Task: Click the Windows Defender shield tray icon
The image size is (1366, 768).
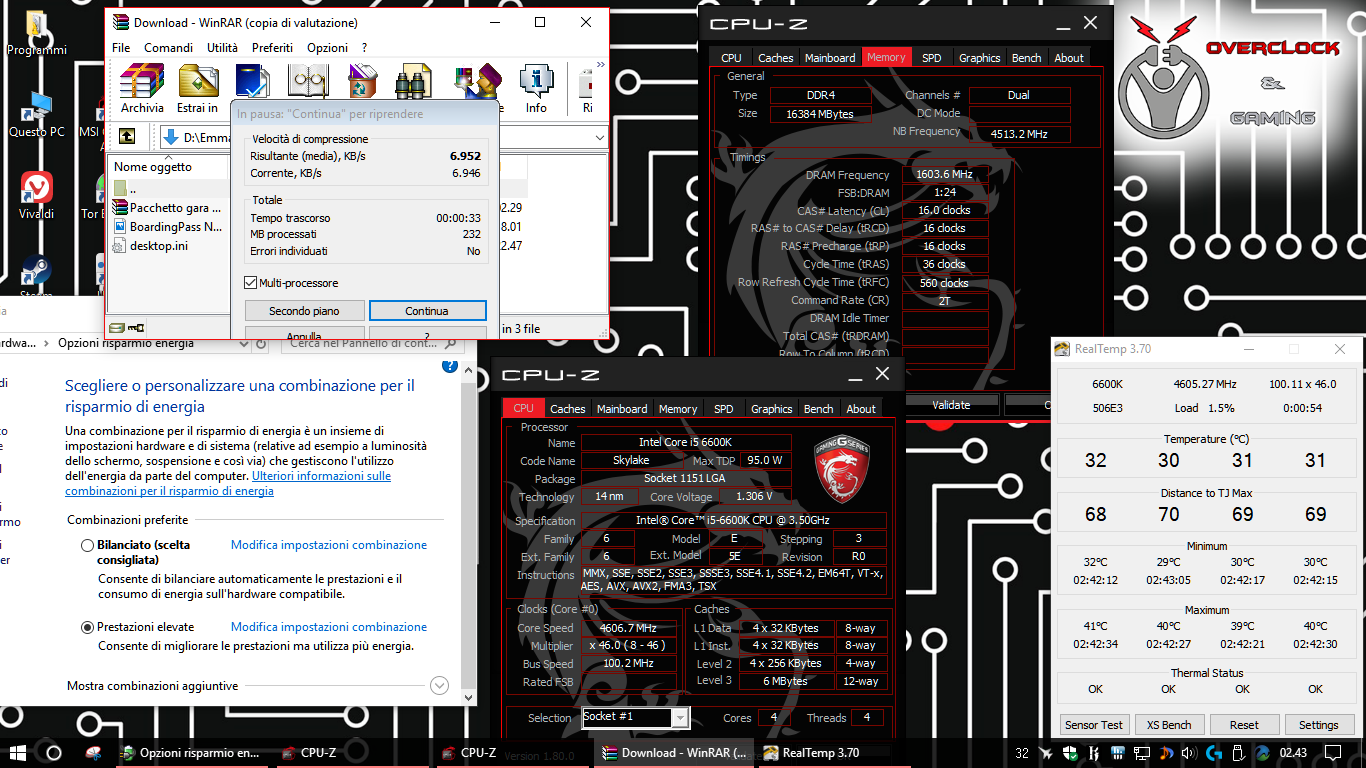Action: tap(1070, 753)
